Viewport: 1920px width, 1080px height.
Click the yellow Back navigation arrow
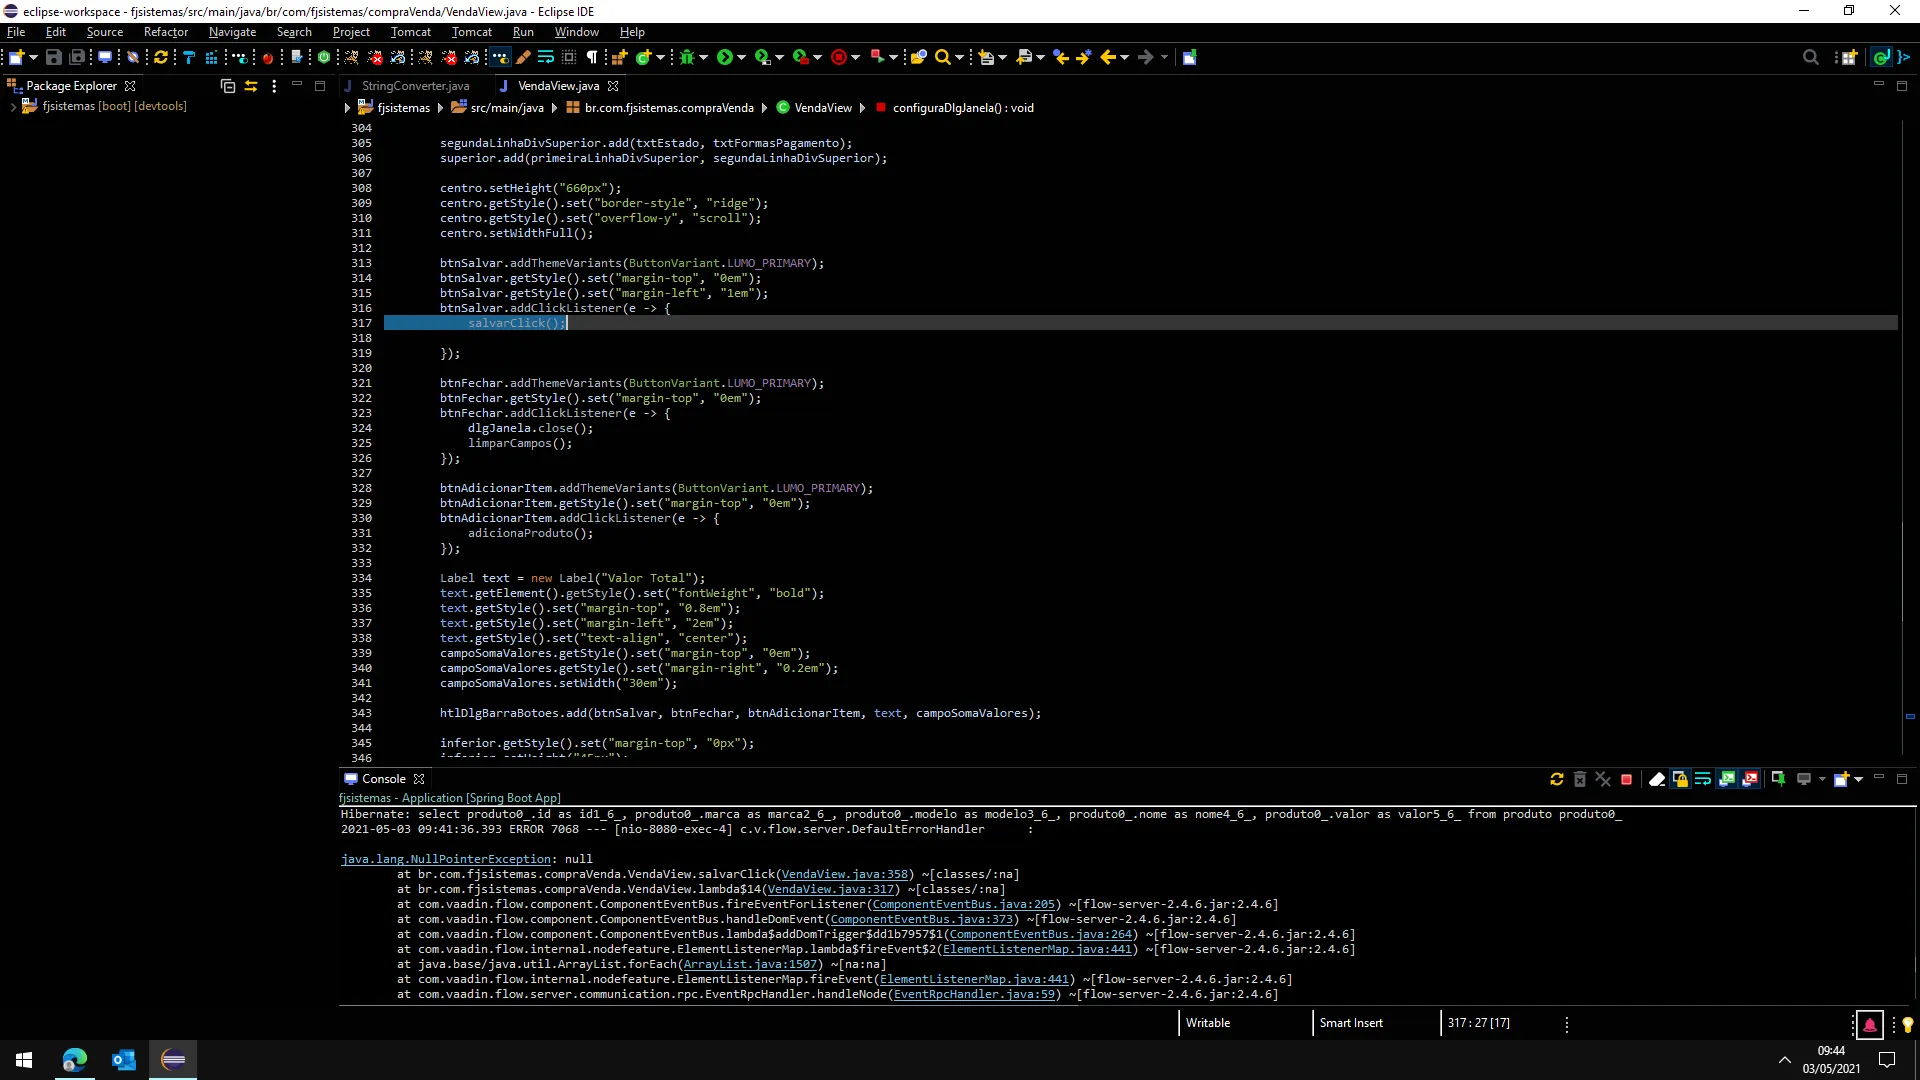[x=1107, y=57]
